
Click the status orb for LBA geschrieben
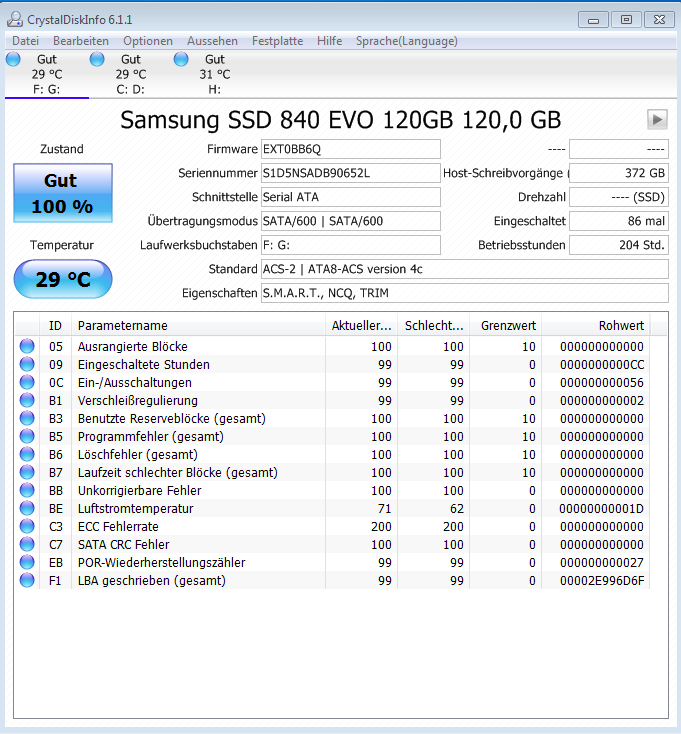[x=27, y=580]
